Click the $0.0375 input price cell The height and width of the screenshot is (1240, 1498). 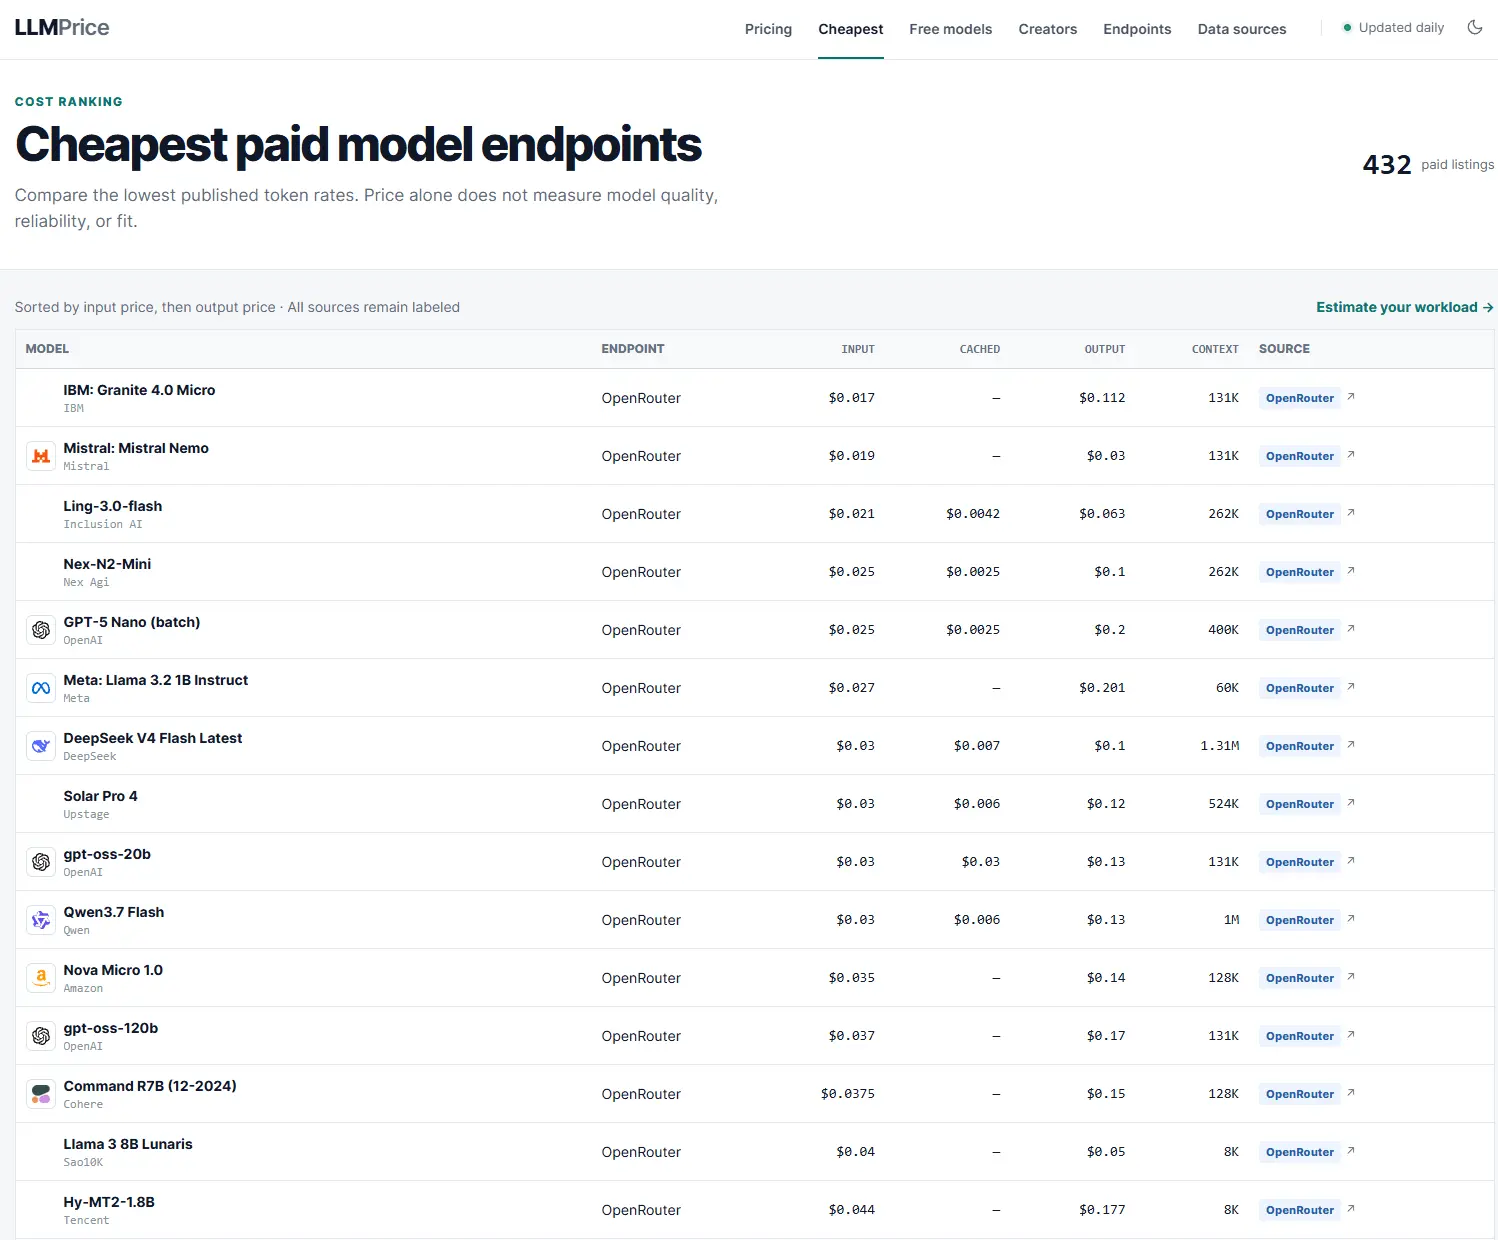point(848,1094)
